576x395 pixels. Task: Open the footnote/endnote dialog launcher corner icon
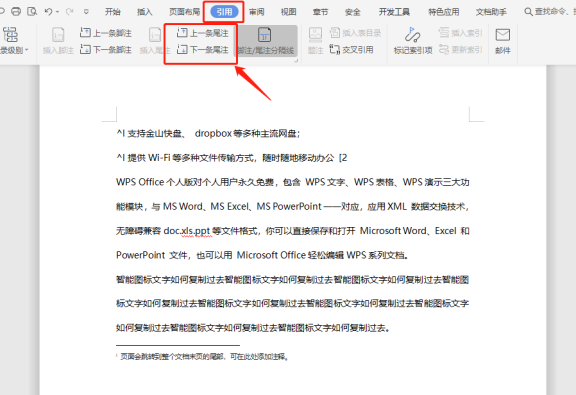(x=296, y=60)
